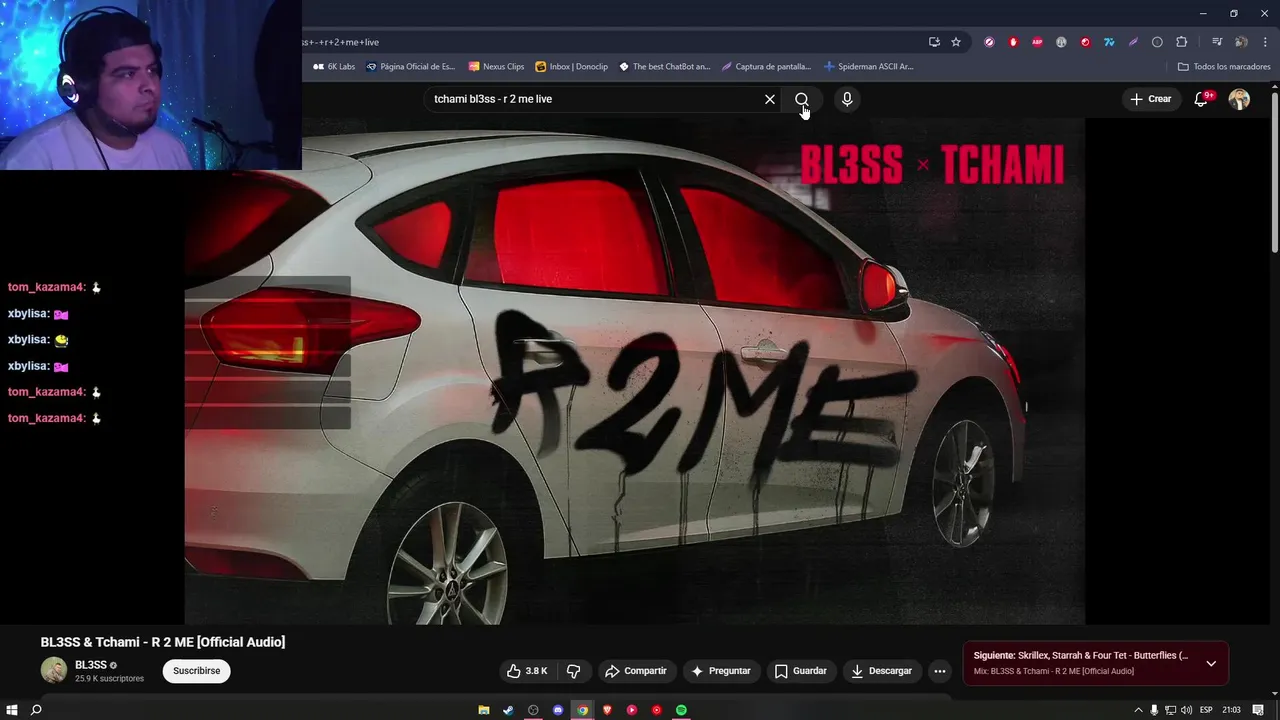Bookmark this page with the star icon
Screen dimensions: 1280x720
click(956, 42)
